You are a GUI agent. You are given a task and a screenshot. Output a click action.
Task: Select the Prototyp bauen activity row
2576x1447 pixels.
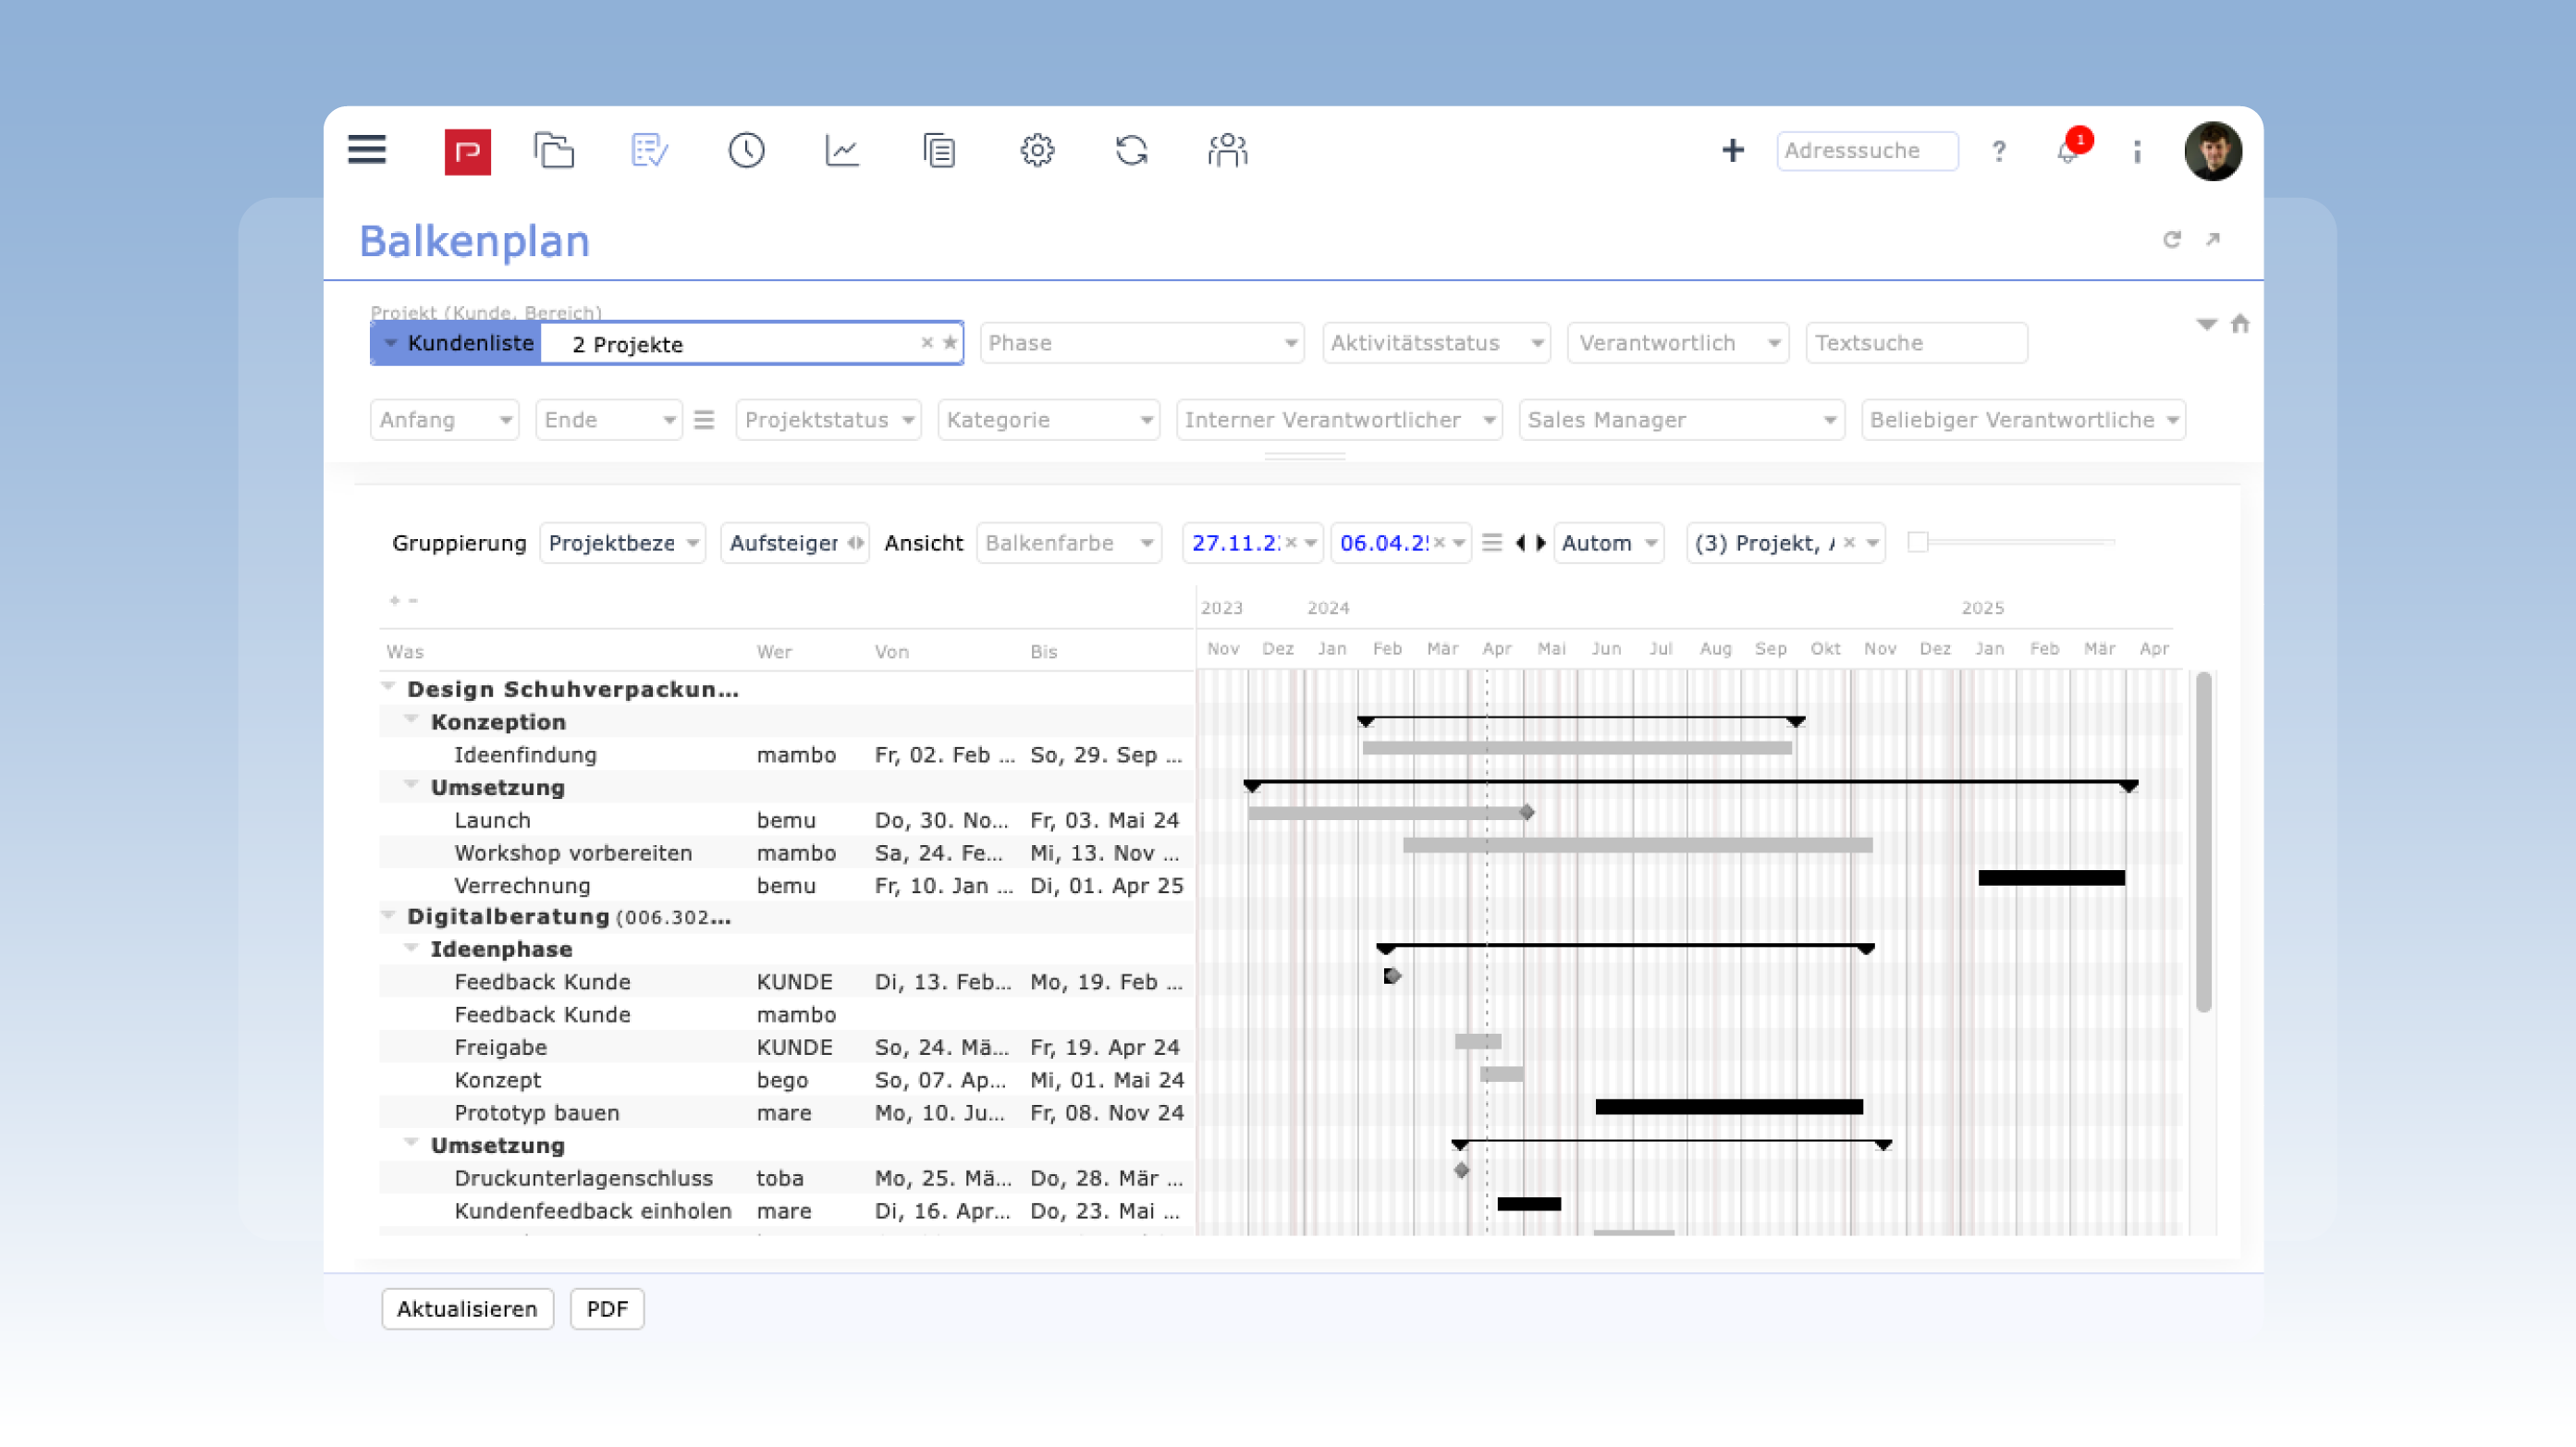click(537, 1112)
